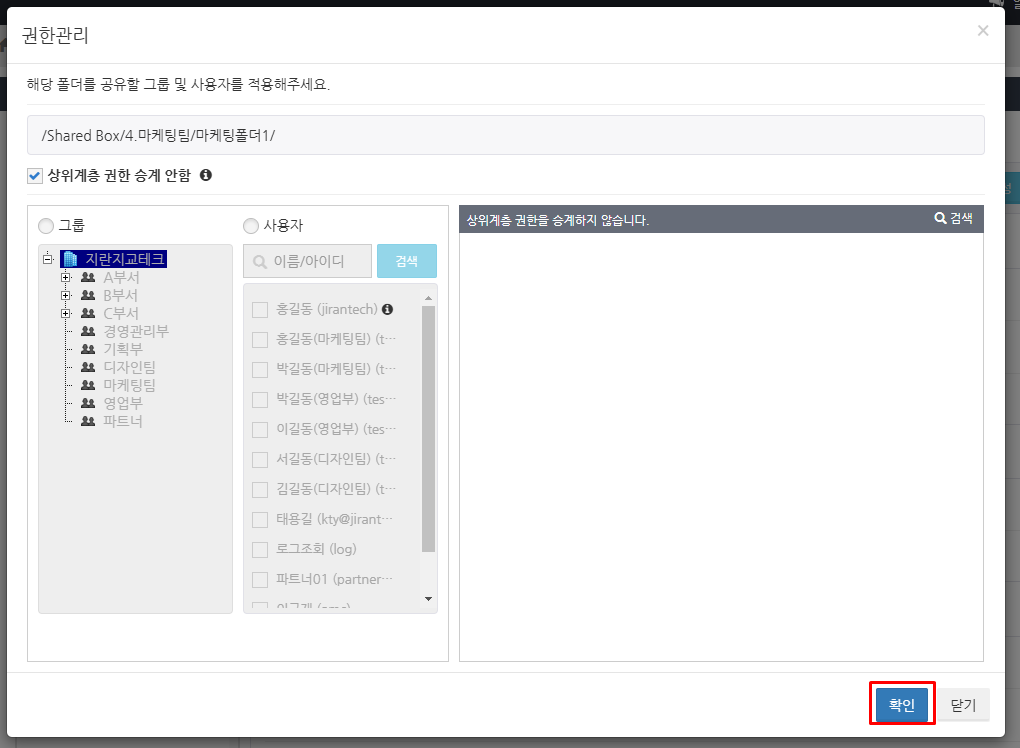Click the info icon beside 상위계층 권한 승계 안함
The image size is (1020, 748).
pyautogui.click(x=206, y=175)
